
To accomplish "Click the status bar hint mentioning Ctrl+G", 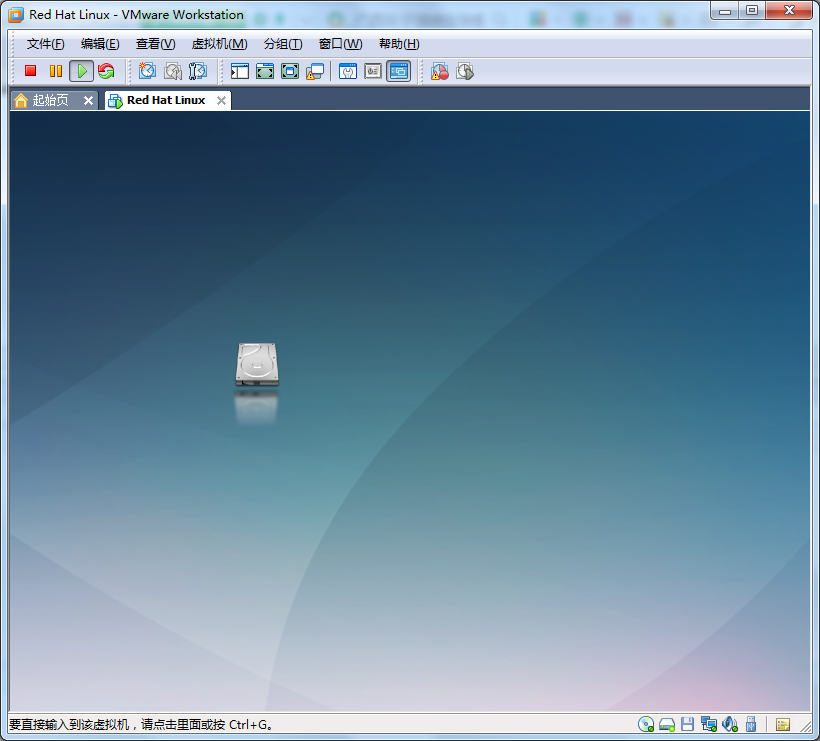I will (141, 725).
